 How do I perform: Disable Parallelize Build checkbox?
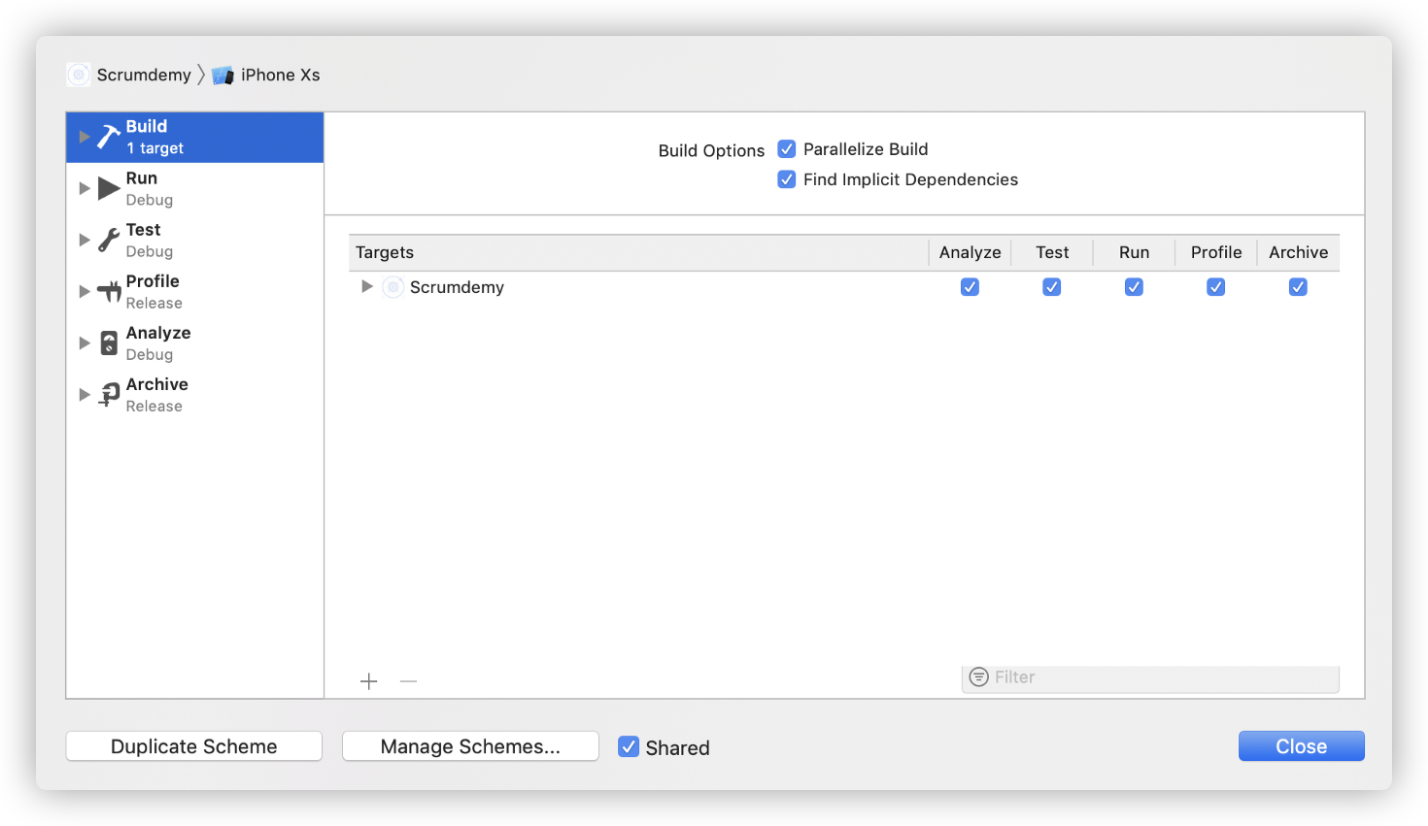pos(787,149)
